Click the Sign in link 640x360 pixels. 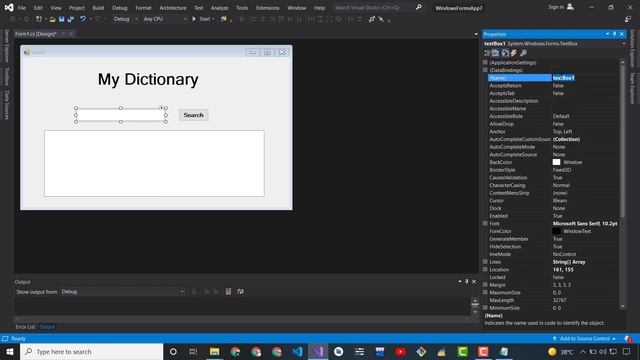pos(556,7)
